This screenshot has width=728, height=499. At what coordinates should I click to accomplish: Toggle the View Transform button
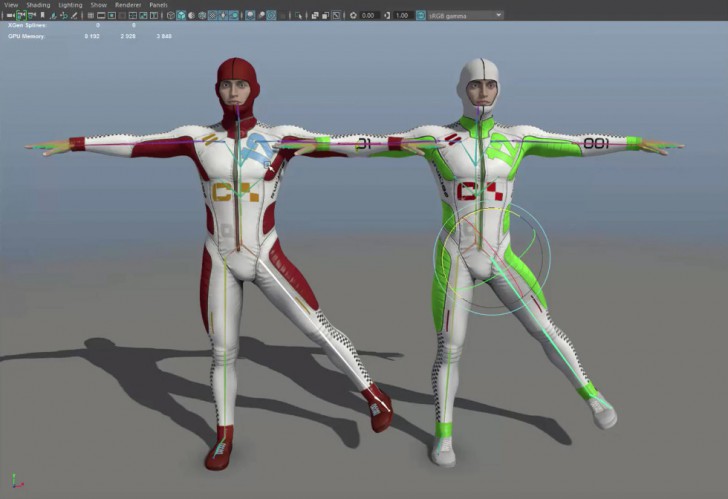click(x=421, y=16)
